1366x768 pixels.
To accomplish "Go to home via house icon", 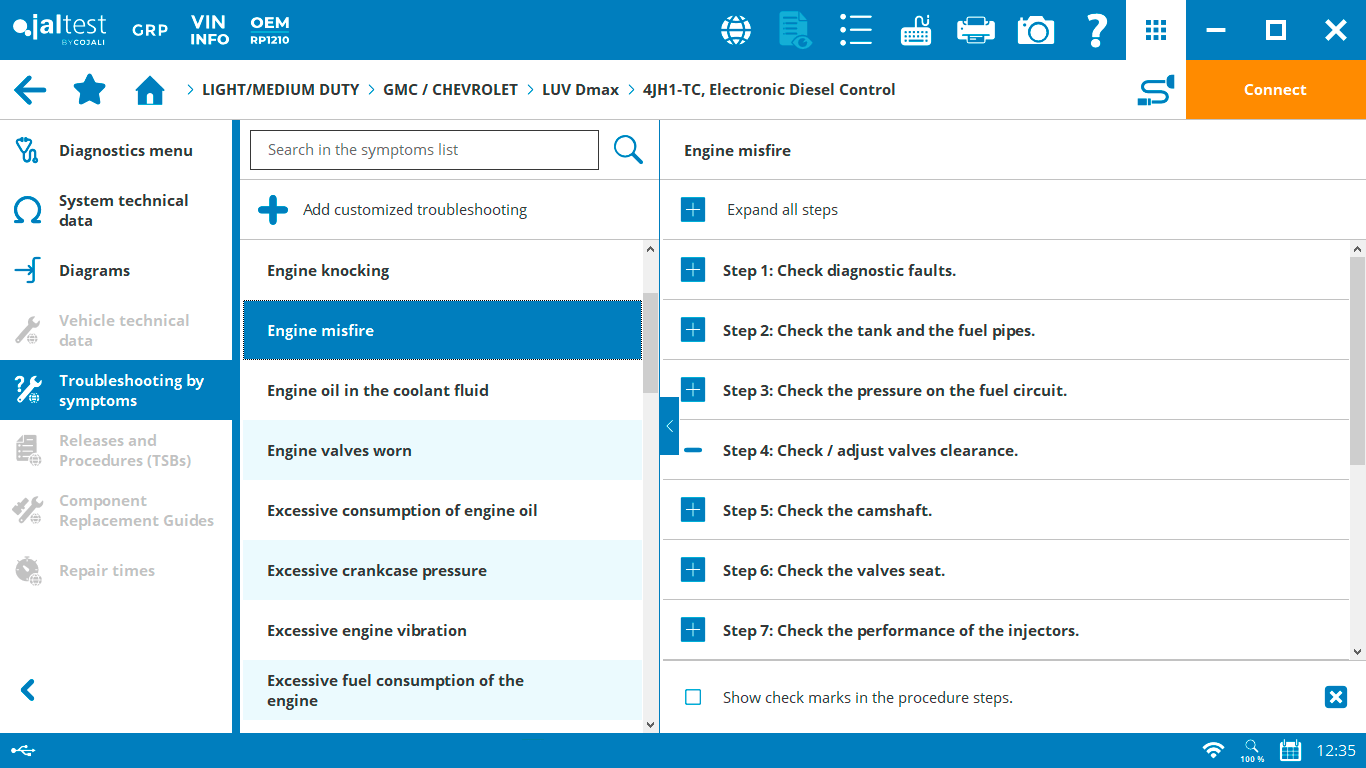I will (150, 91).
